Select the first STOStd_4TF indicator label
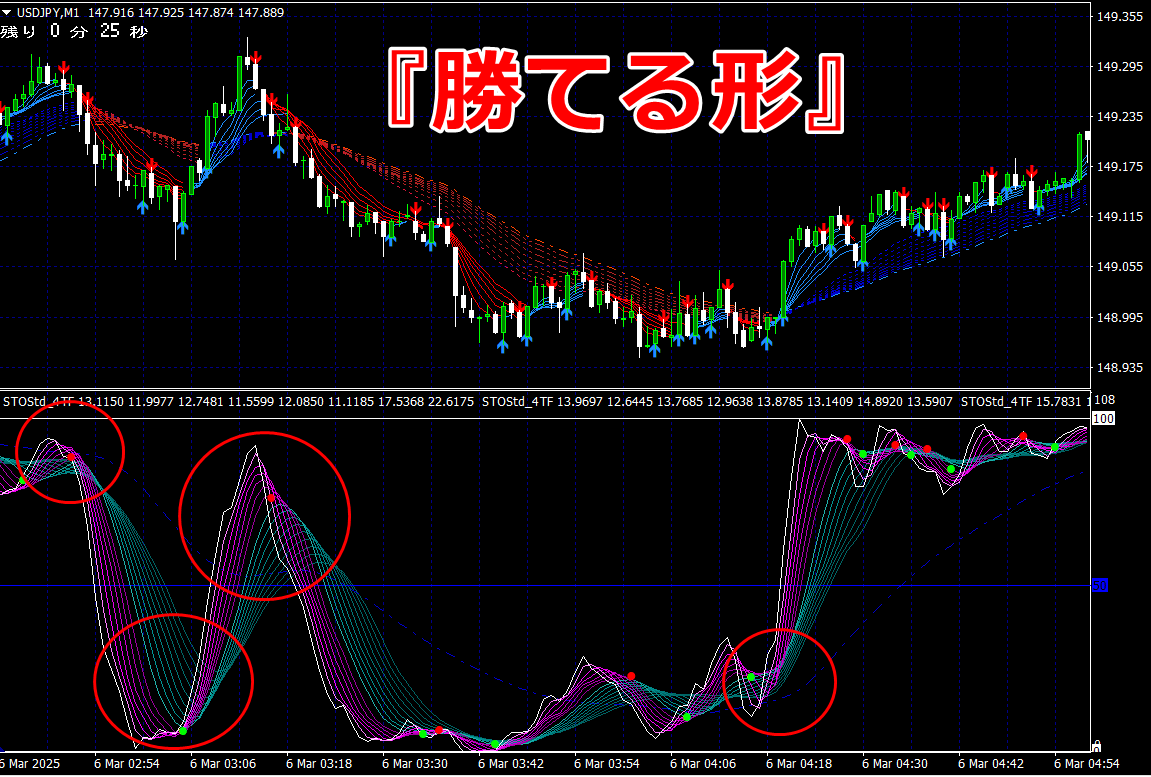 tap(37, 402)
